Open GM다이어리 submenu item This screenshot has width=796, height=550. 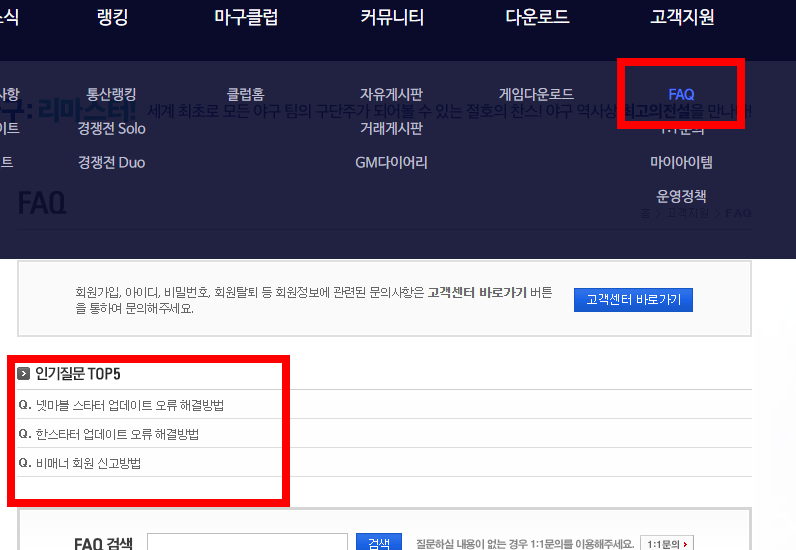(x=391, y=162)
